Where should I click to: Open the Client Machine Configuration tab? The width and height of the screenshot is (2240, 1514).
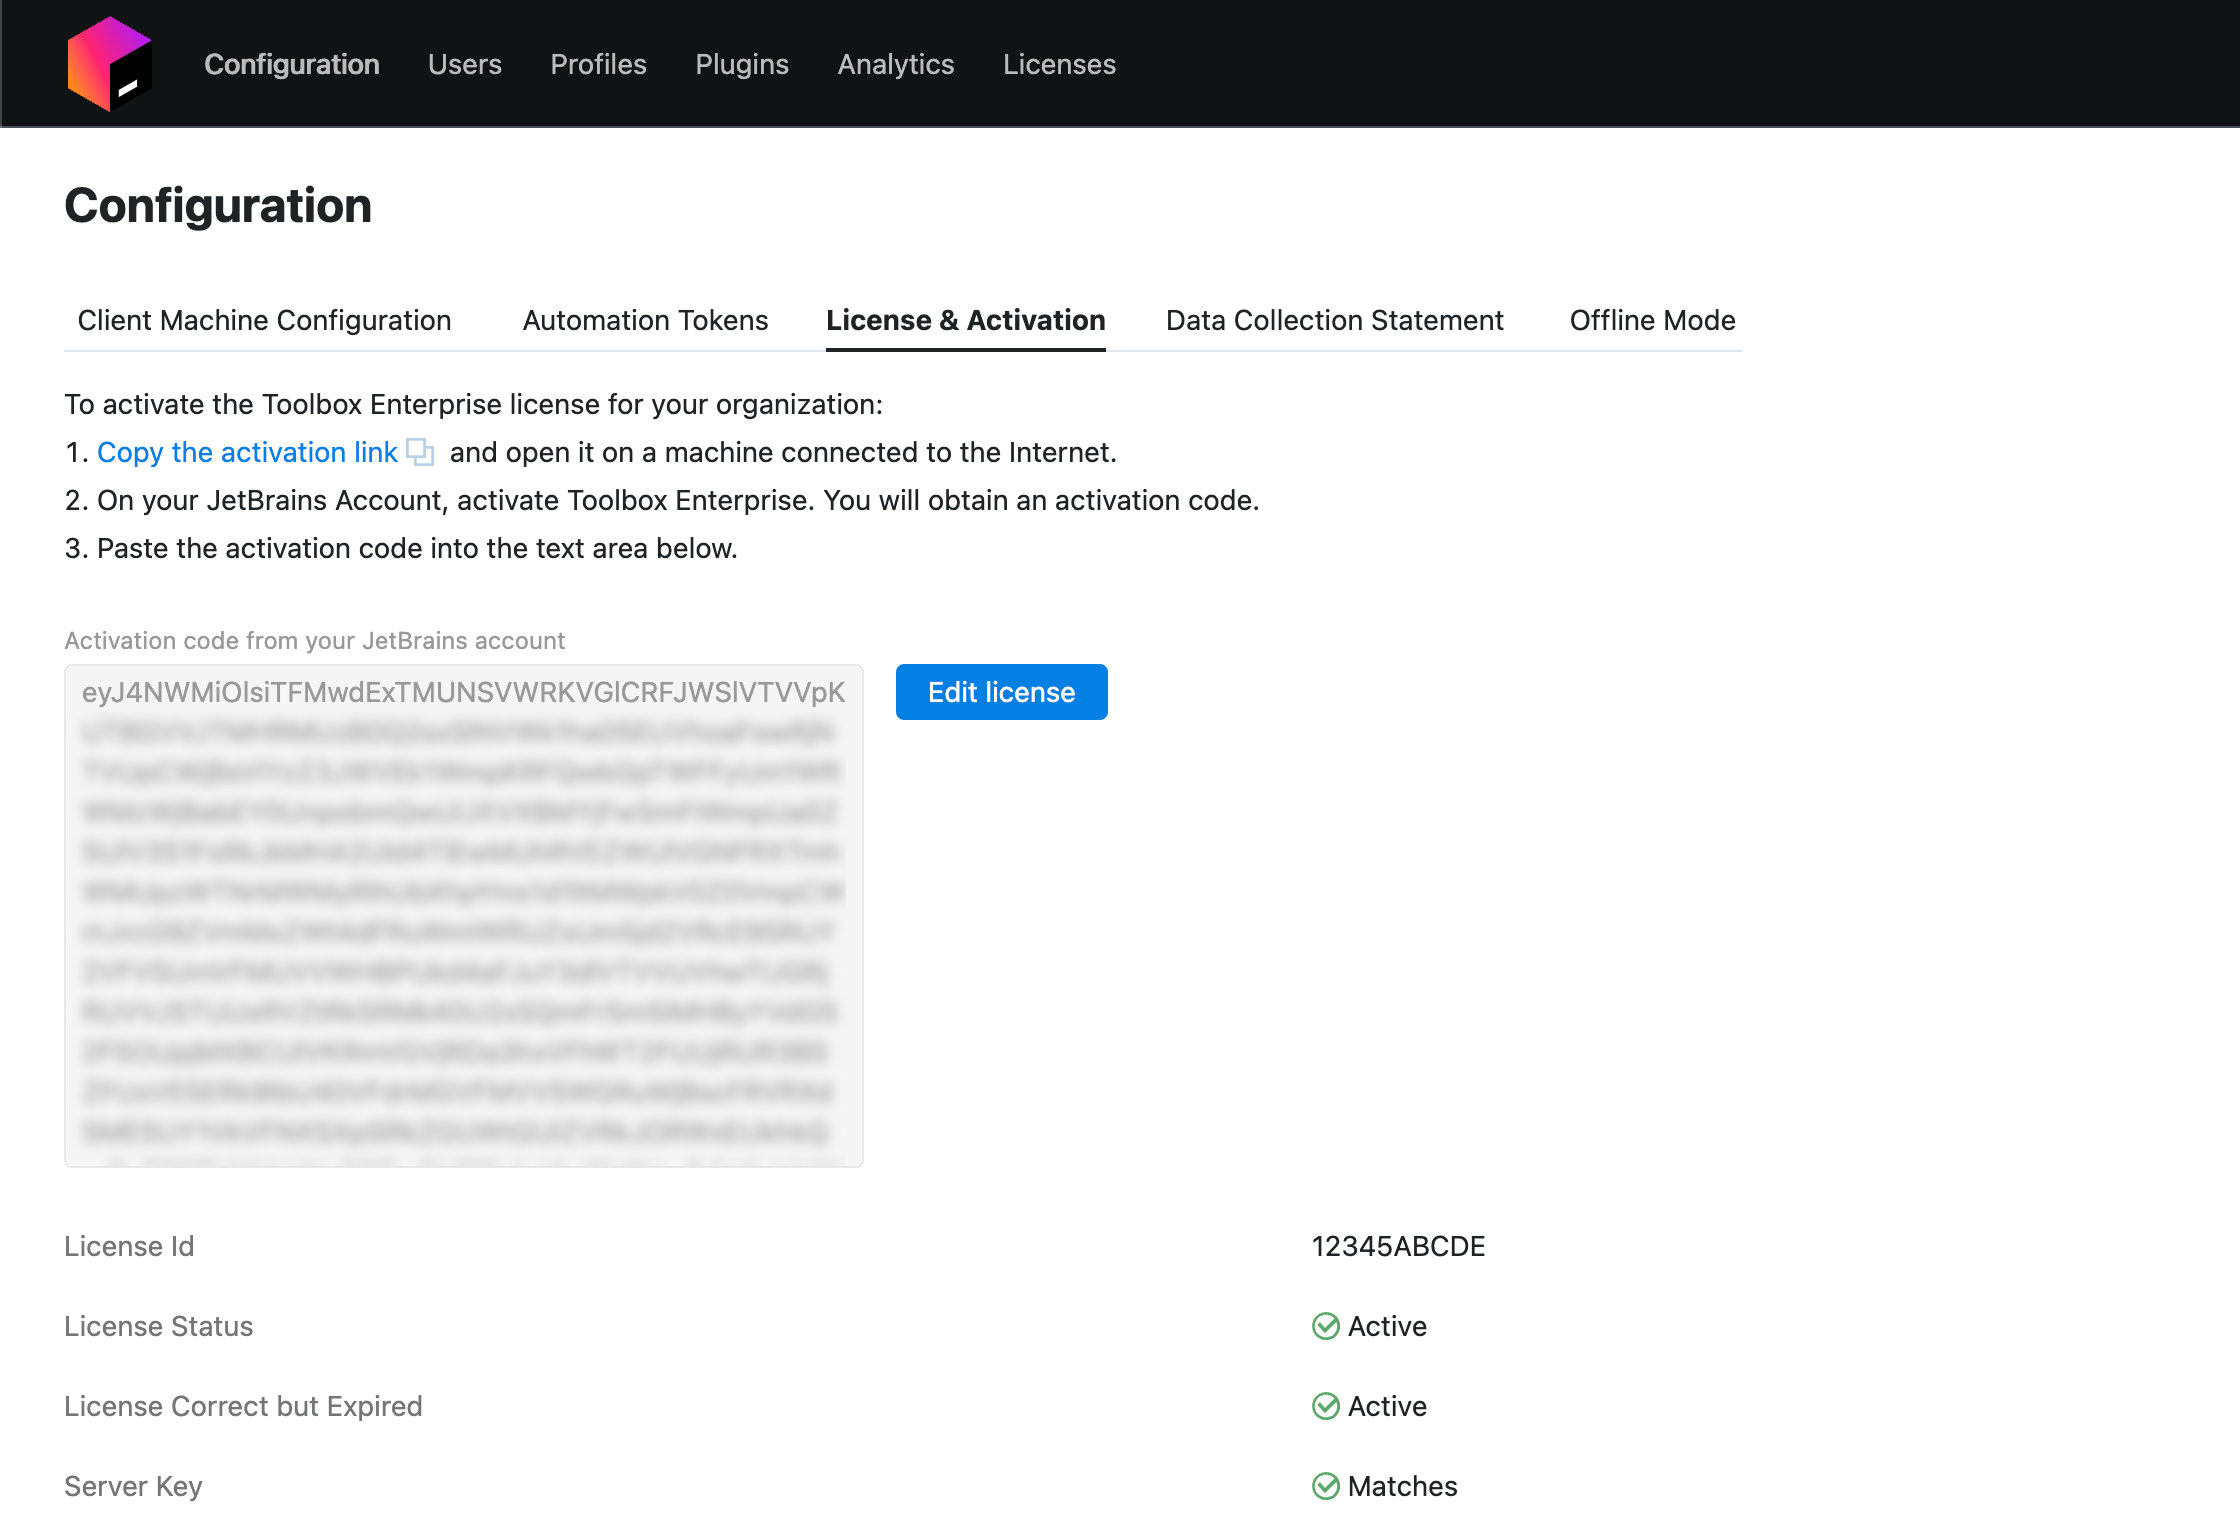pyautogui.click(x=264, y=320)
